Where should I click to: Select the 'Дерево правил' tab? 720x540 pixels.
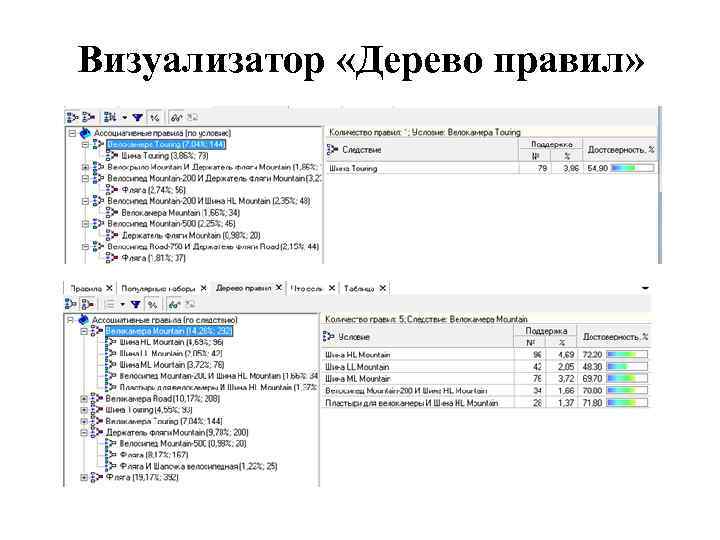[243, 288]
